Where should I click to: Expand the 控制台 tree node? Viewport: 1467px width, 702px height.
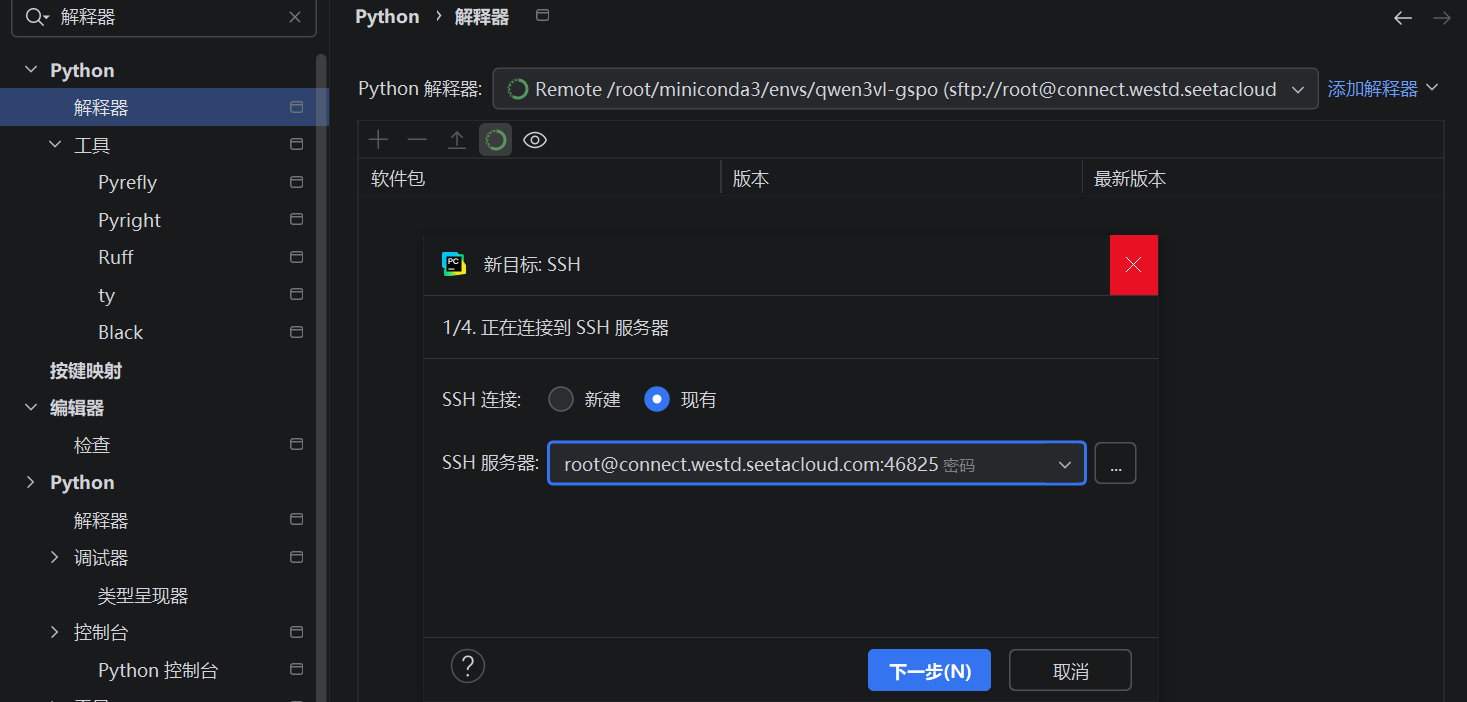tap(56, 632)
